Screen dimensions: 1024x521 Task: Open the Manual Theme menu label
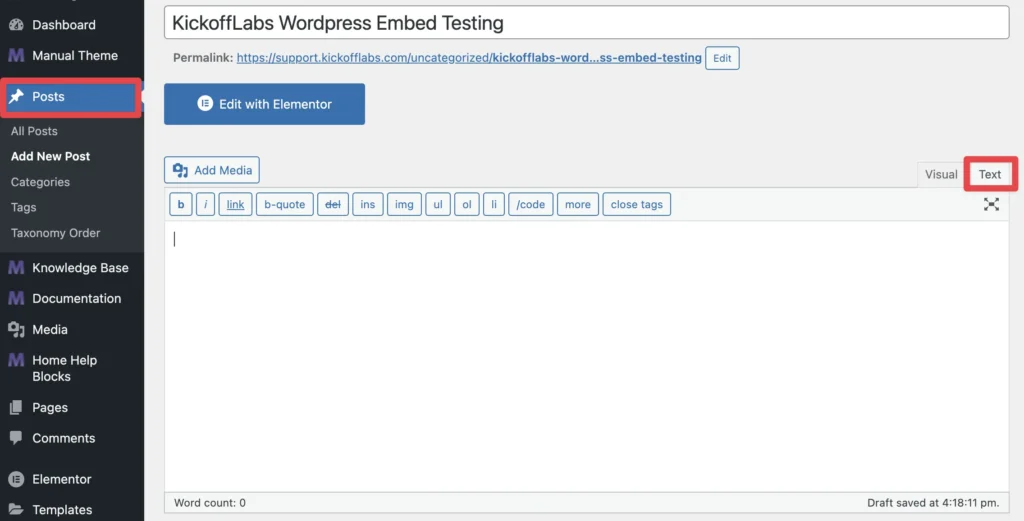75,55
